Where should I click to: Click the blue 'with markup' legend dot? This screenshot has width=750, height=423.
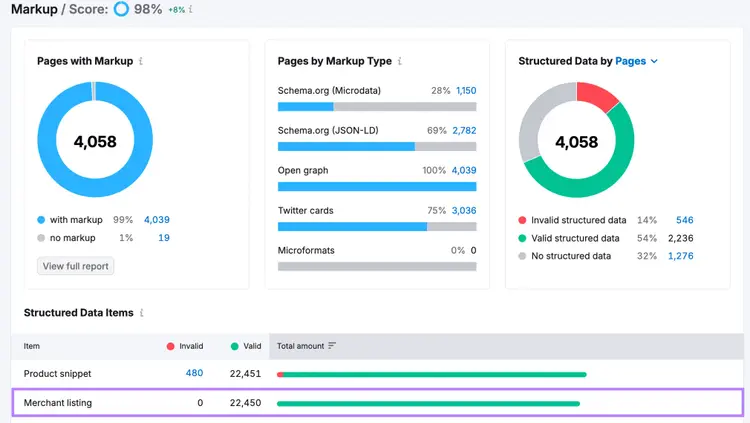coord(41,220)
